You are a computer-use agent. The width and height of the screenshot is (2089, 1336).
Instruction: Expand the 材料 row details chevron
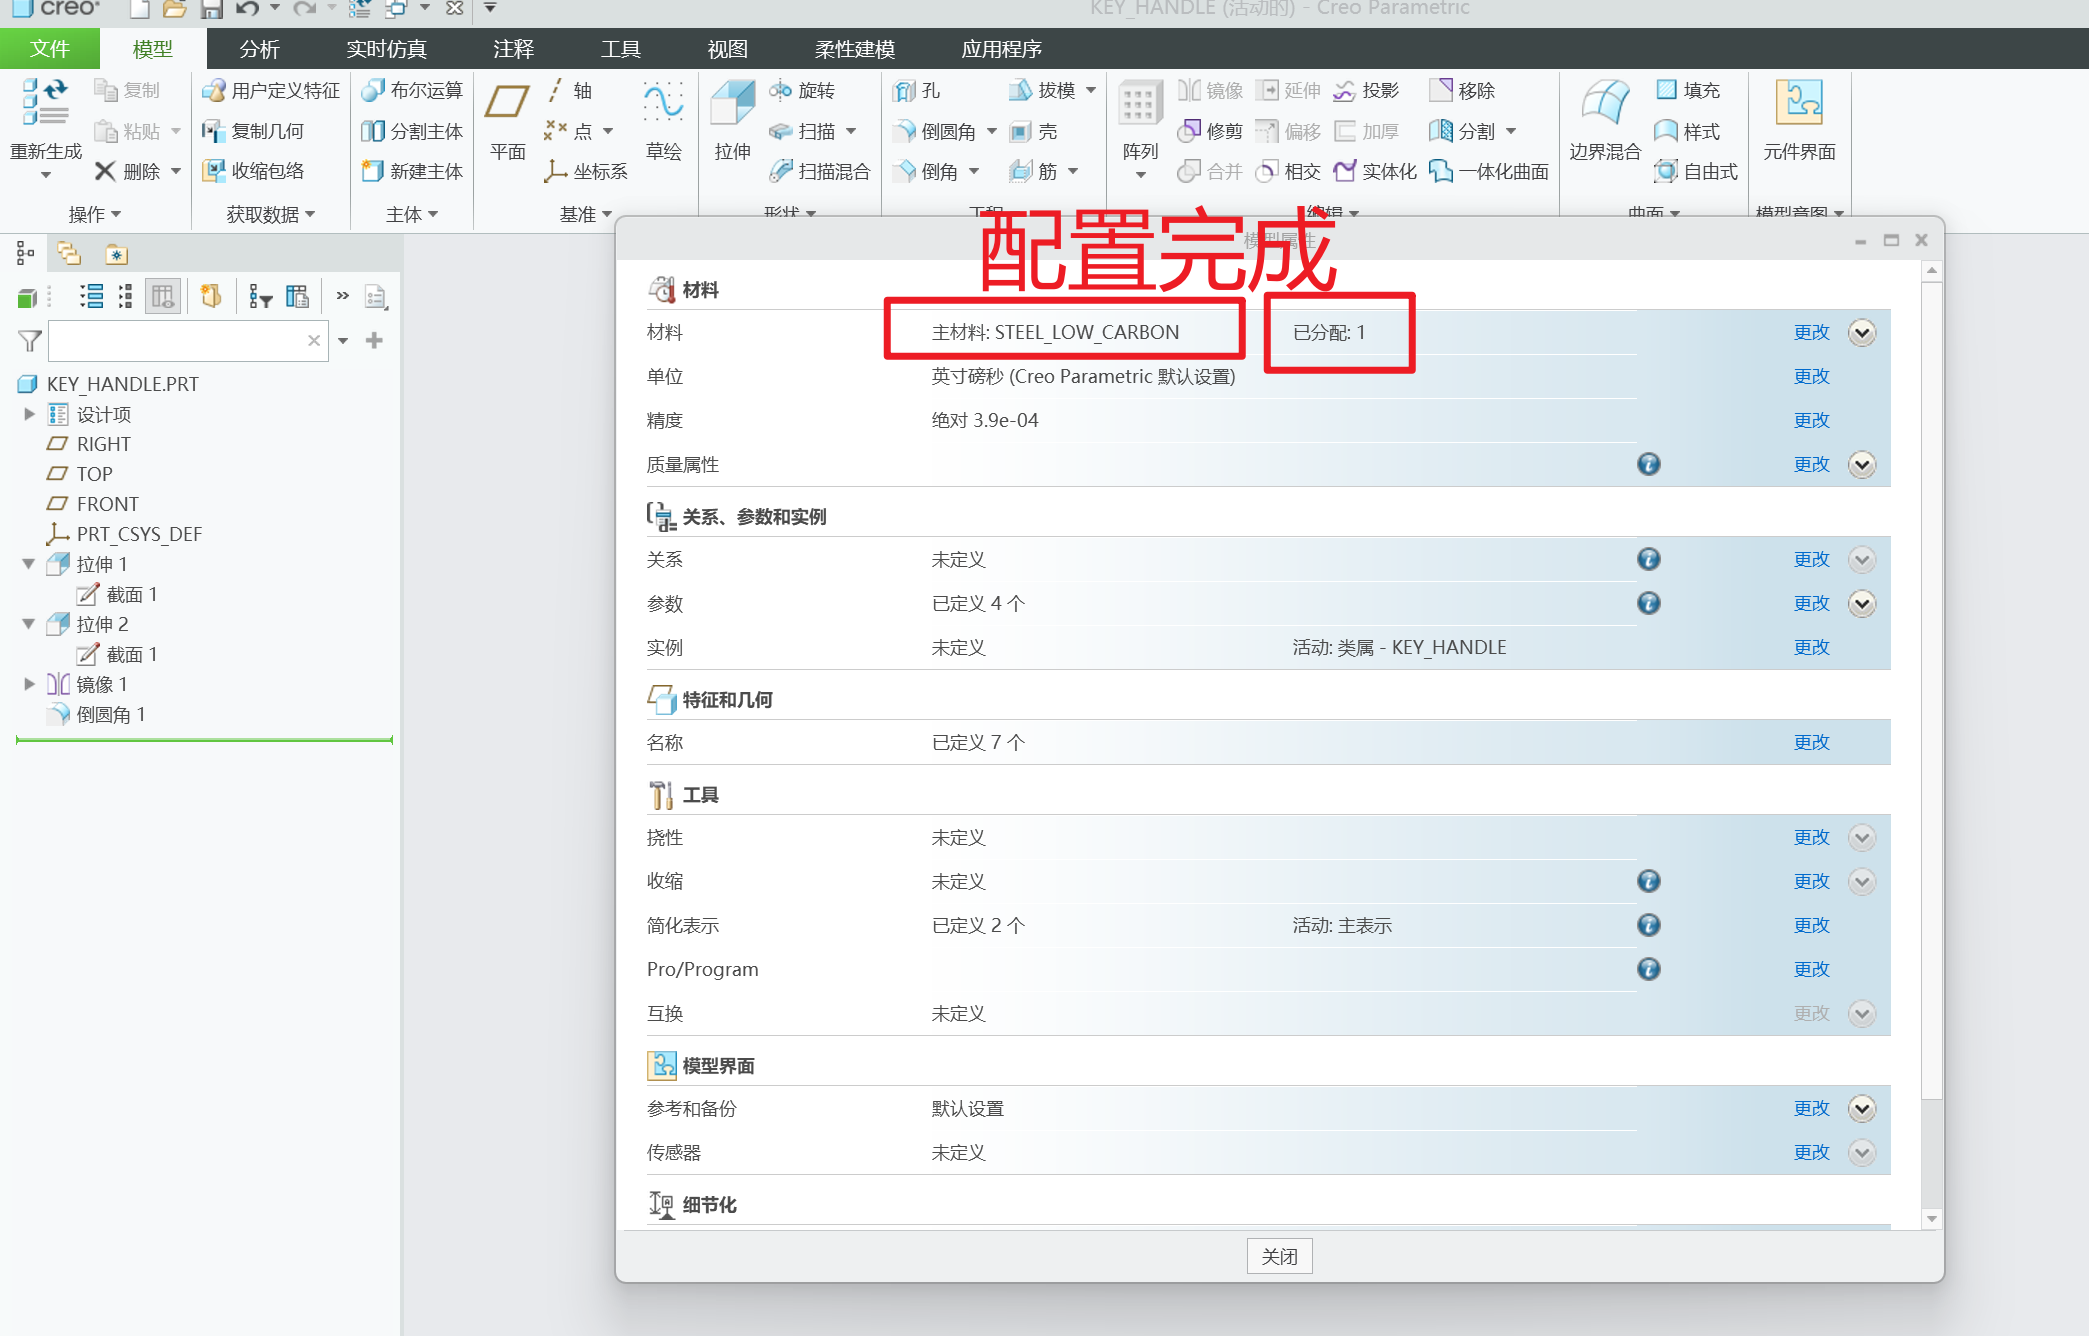click(1861, 333)
